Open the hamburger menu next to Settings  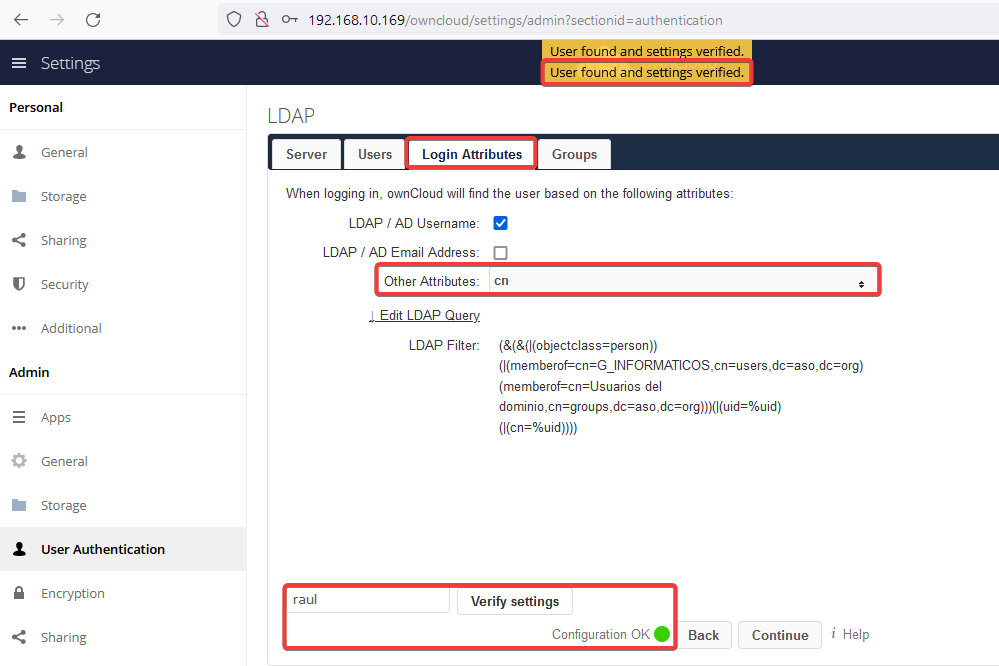18,63
